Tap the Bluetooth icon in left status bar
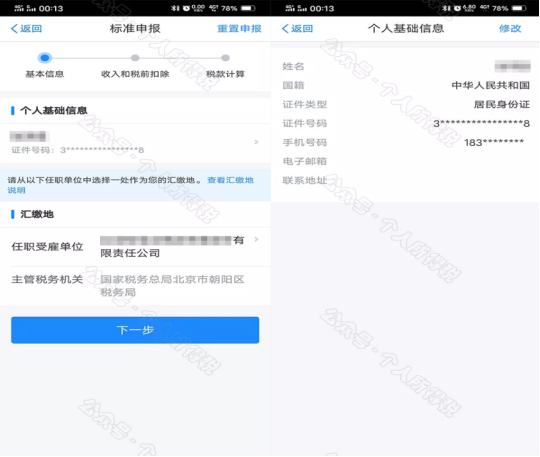Viewport: 540px width, 457px height. click(175, 8)
